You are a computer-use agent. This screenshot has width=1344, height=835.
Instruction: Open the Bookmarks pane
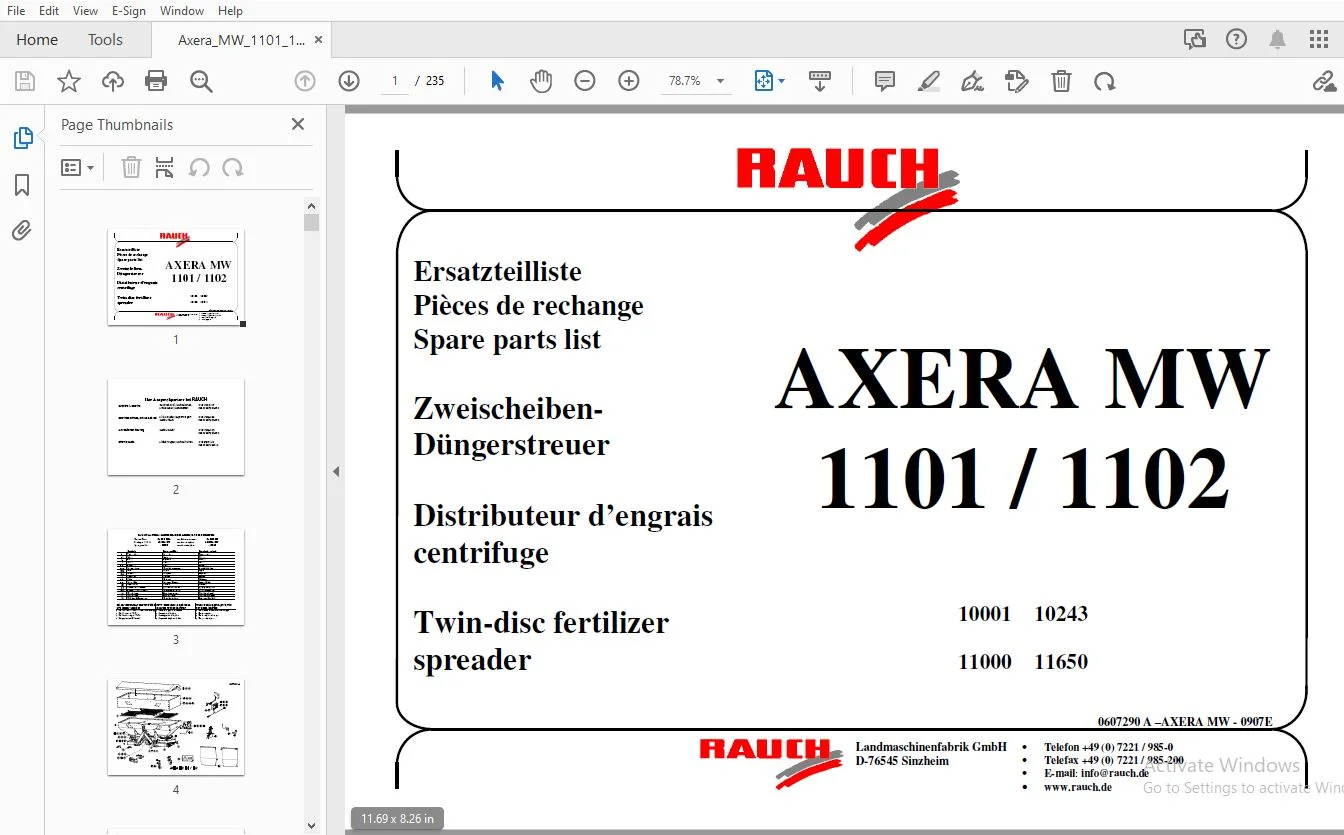(x=22, y=185)
